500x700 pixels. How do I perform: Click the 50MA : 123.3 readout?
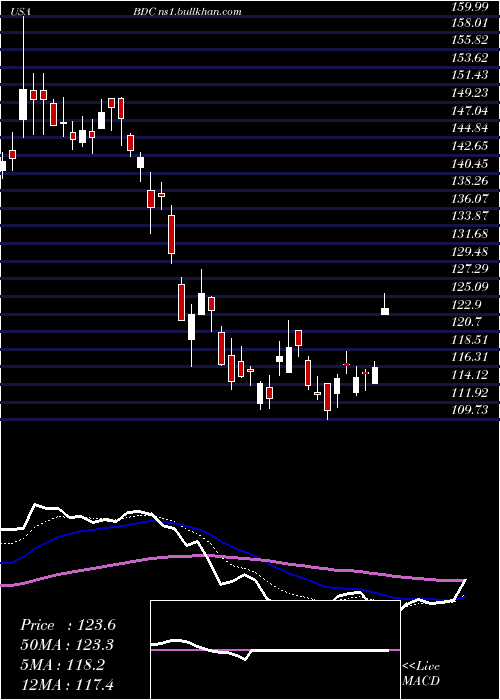point(67,645)
